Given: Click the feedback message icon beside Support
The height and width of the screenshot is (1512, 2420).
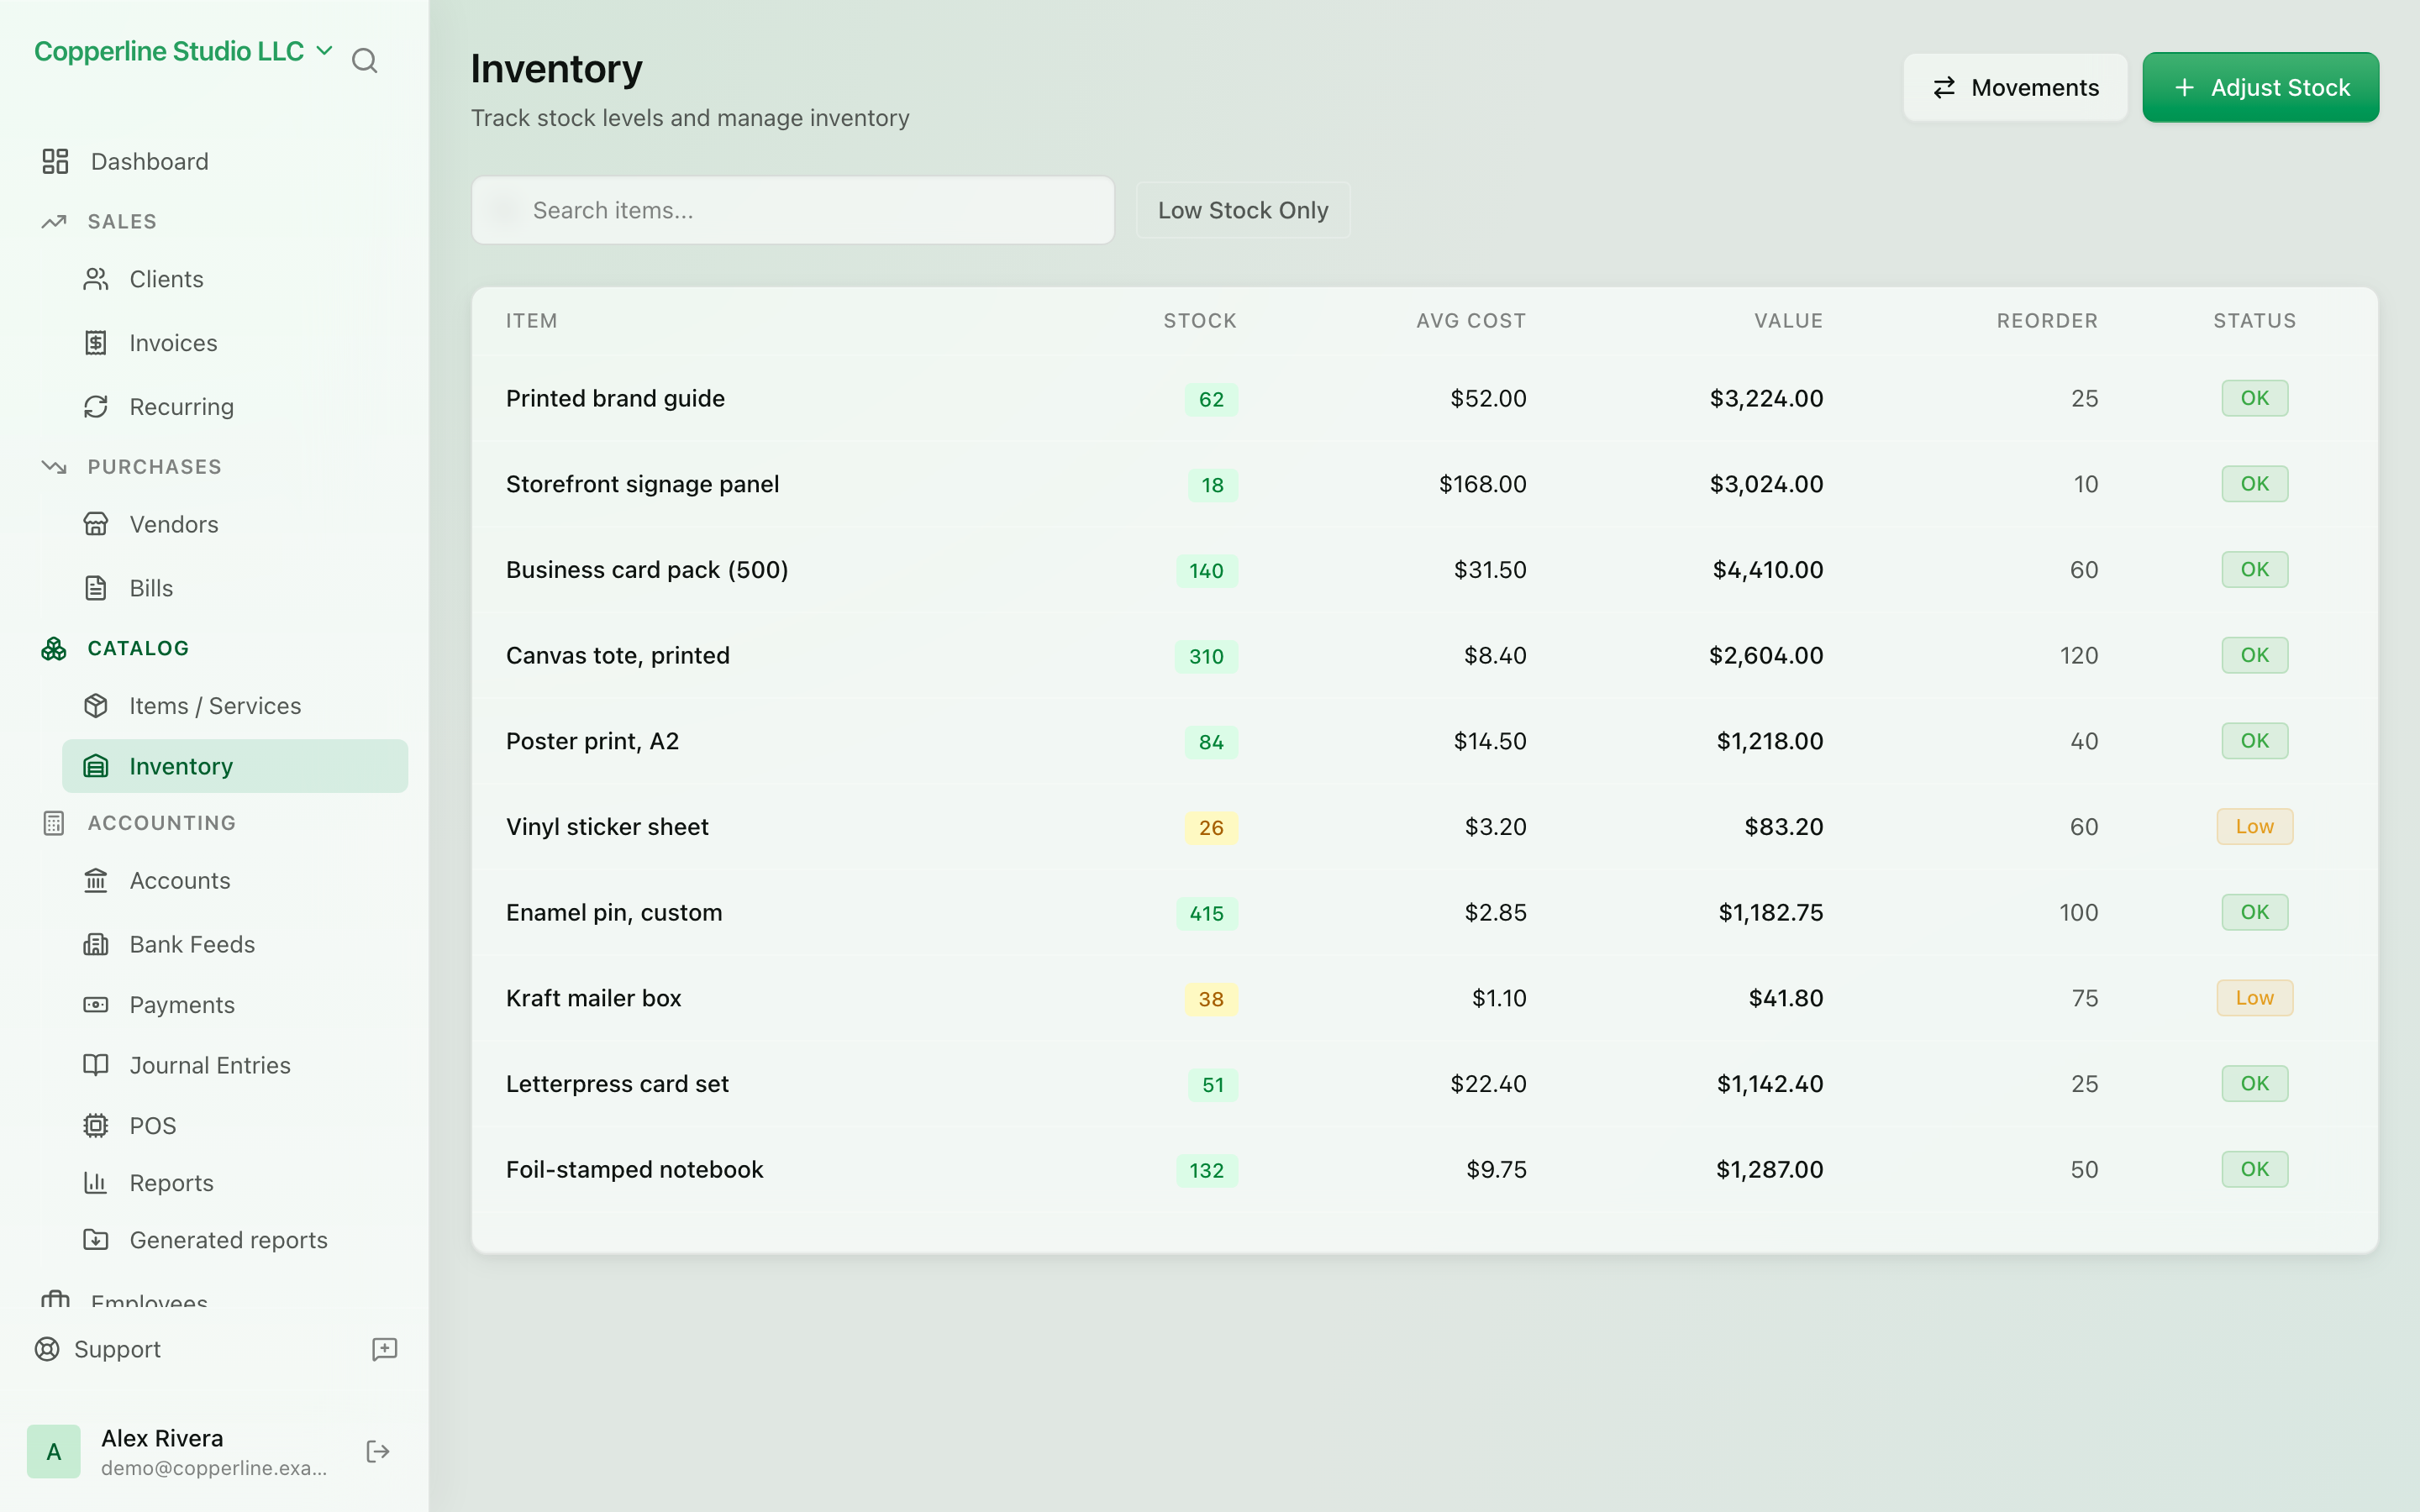Looking at the screenshot, I should pos(385,1349).
